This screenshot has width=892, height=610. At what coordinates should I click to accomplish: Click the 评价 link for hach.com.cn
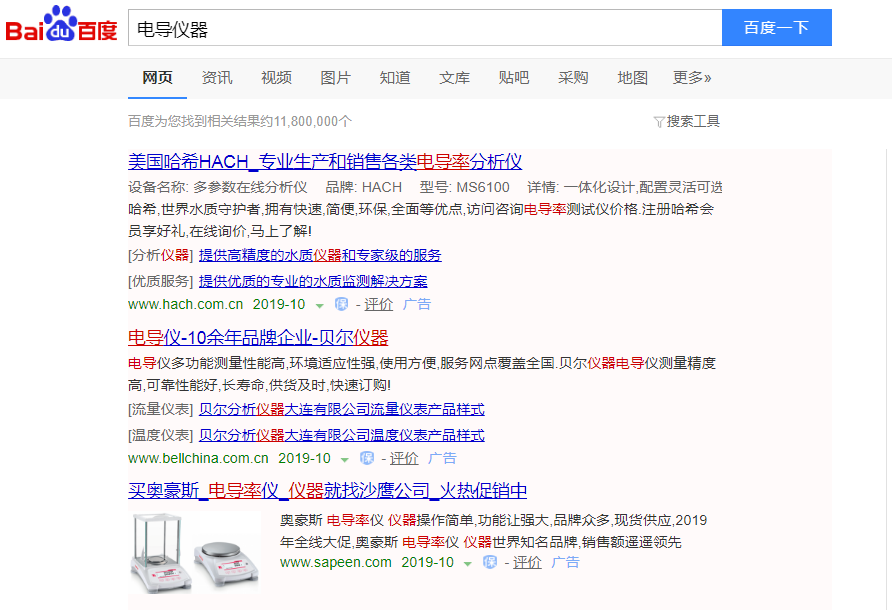click(378, 304)
